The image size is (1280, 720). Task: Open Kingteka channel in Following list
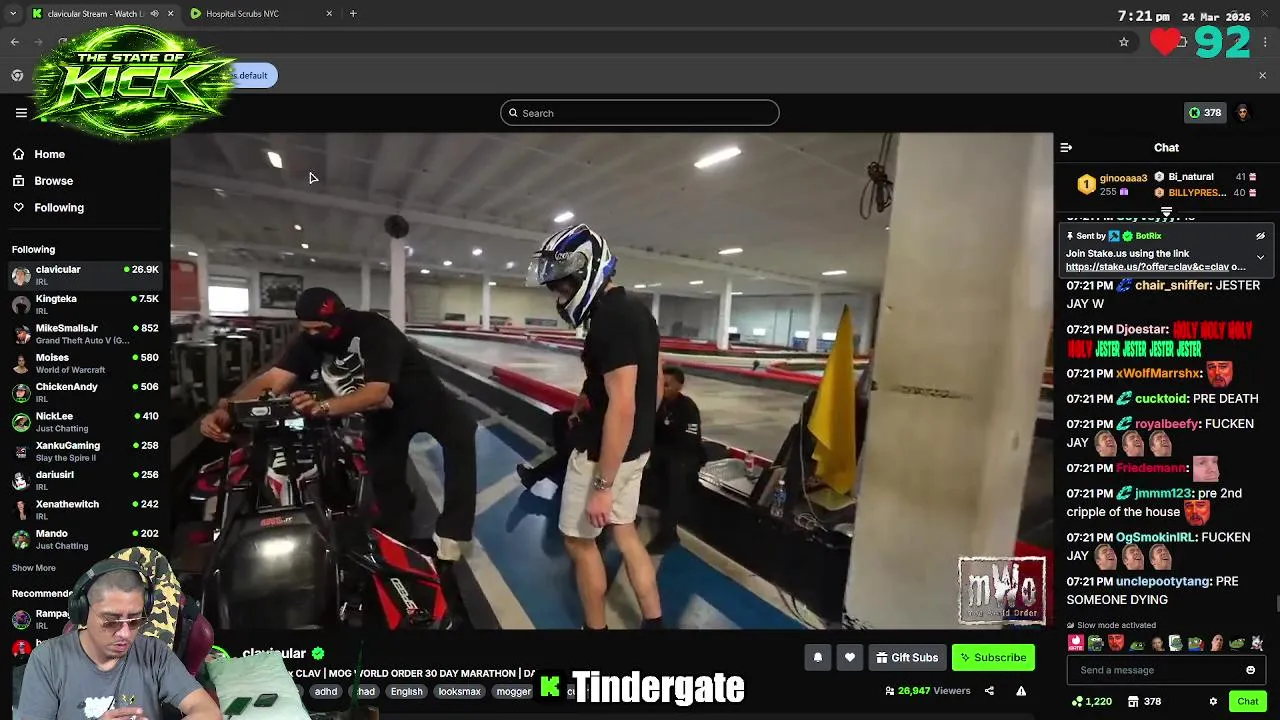pyautogui.click(x=85, y=304)
